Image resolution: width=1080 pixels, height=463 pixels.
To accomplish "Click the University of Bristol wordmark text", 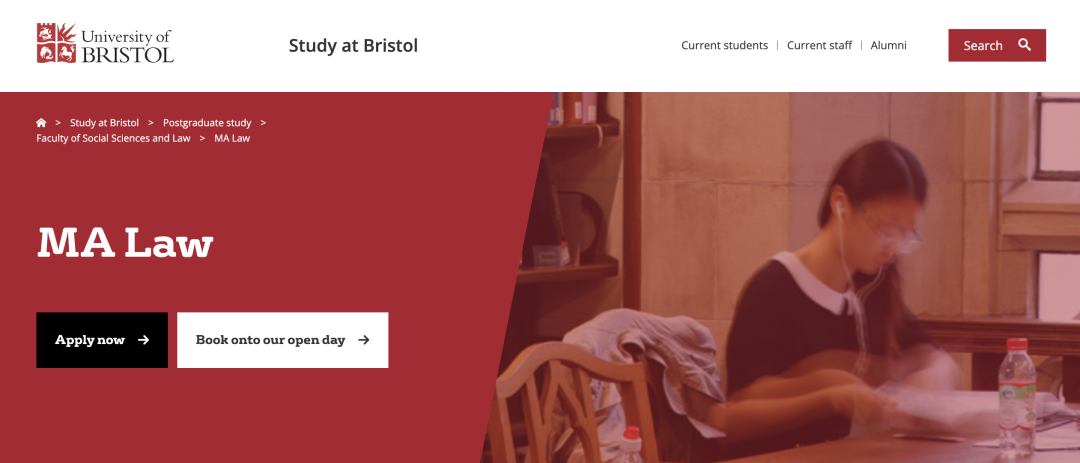I will [x=127, y=46].
